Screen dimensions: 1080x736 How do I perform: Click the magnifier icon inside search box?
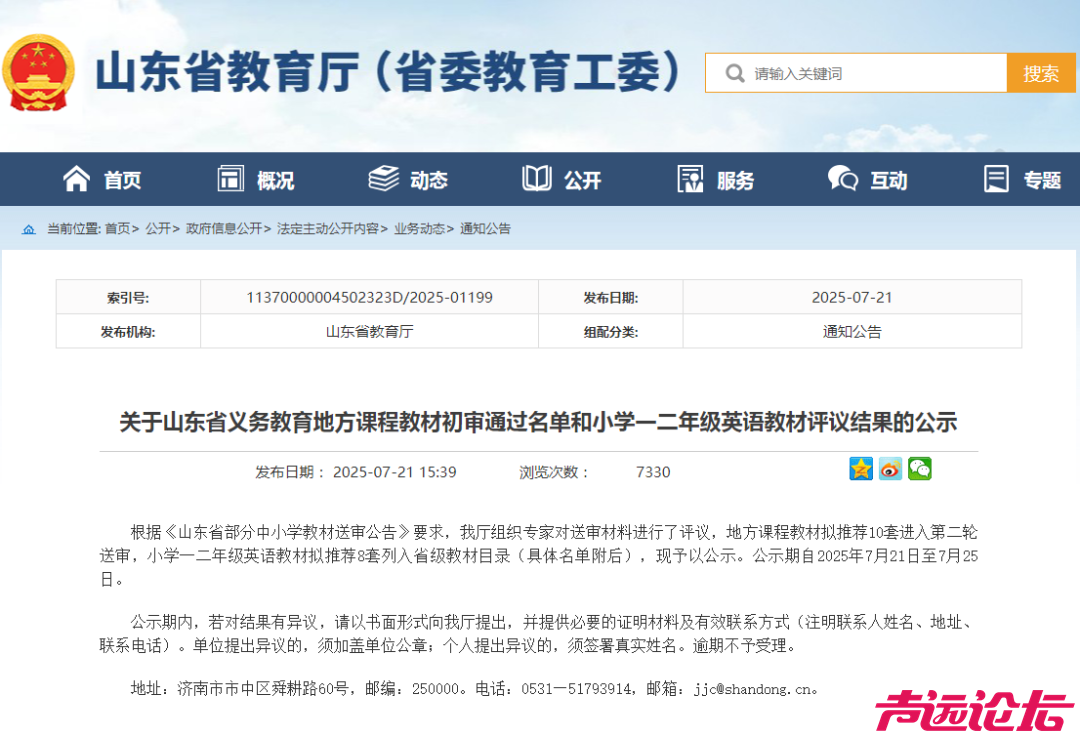735,72
